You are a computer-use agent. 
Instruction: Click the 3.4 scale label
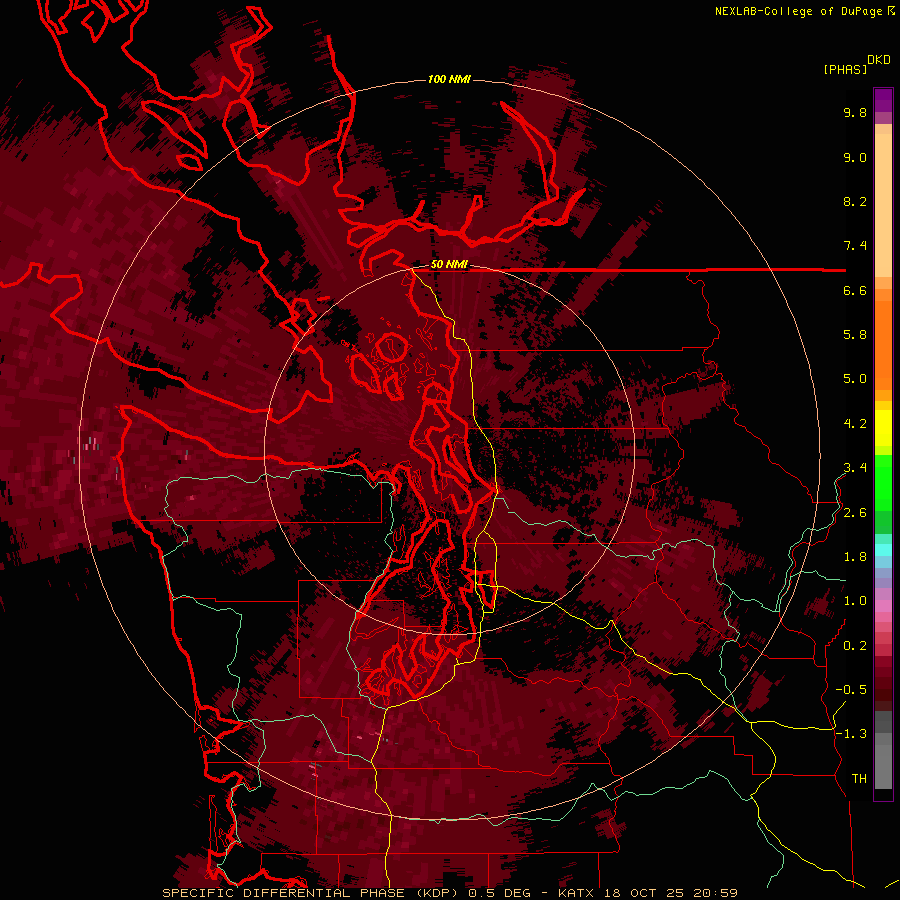[x=855, y=468]
